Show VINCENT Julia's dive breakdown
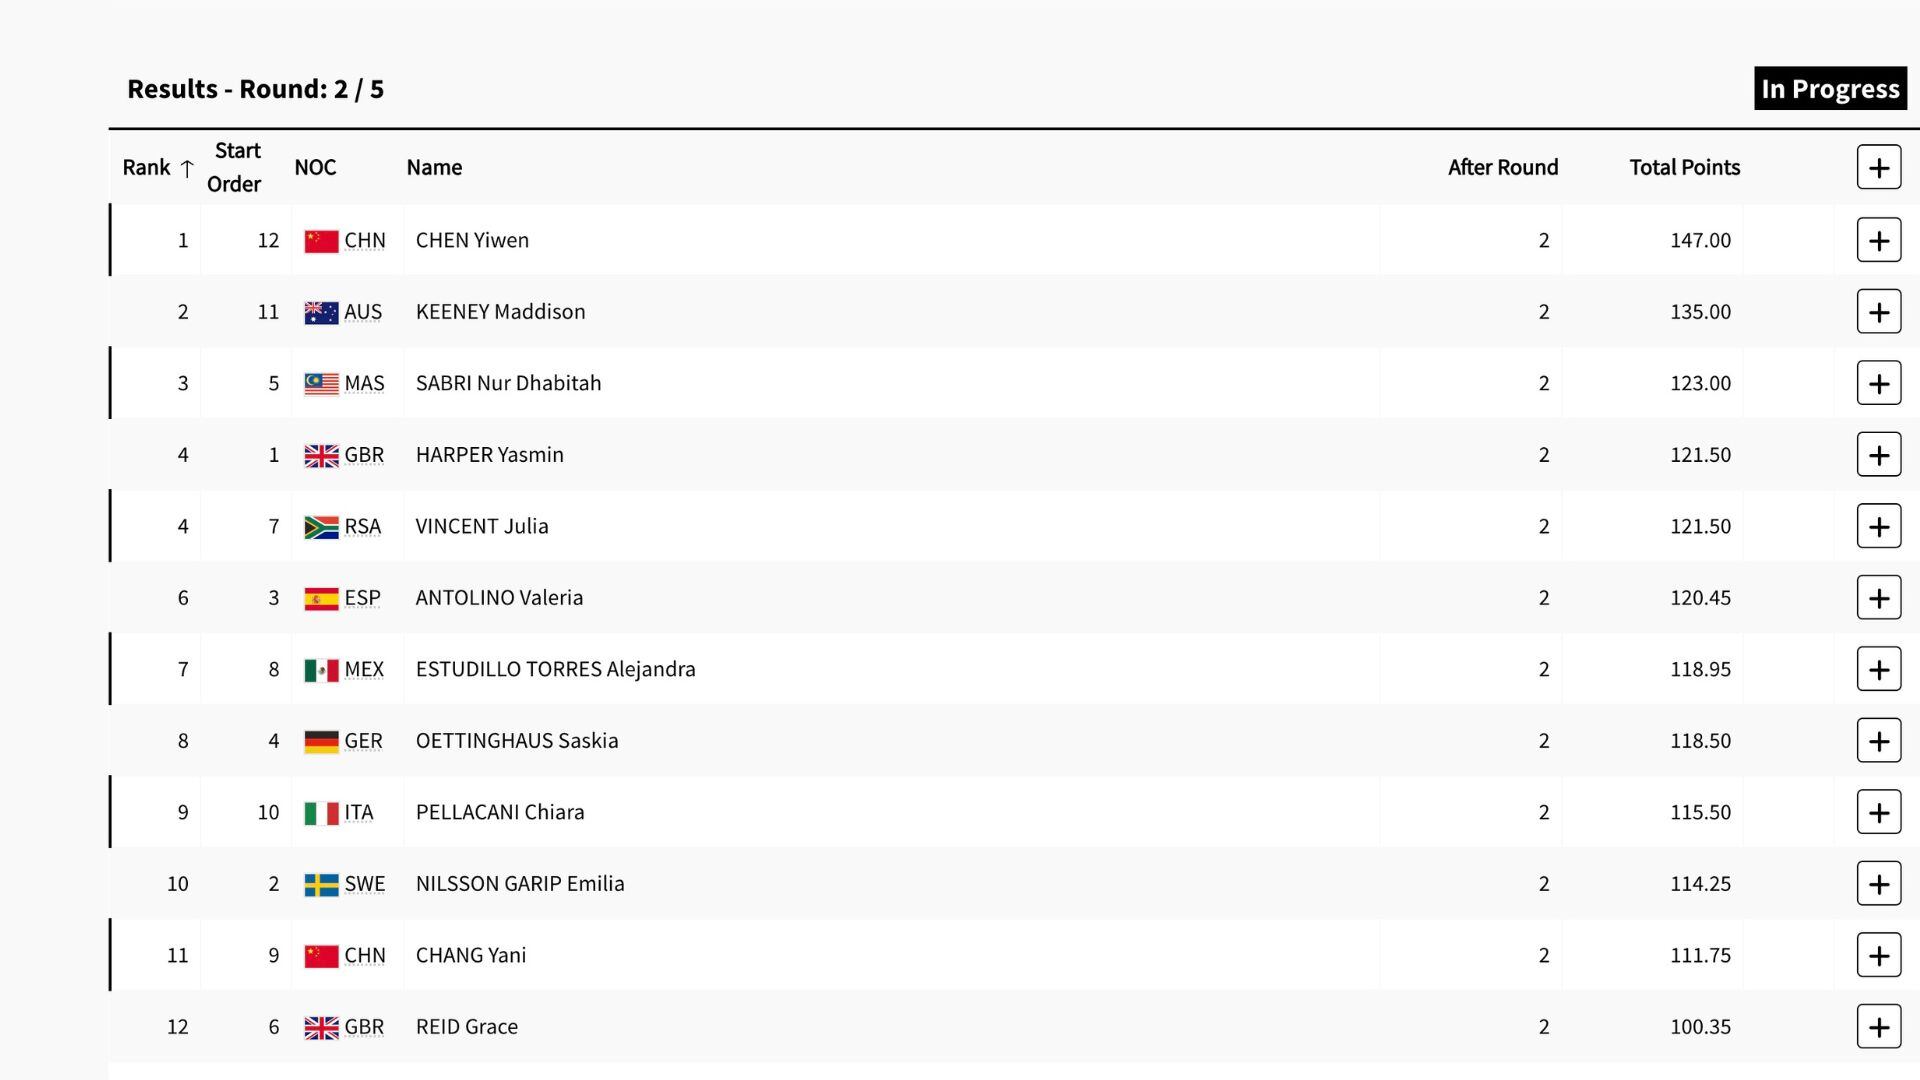This screenshot has width=1920, height=1080. 1878,527
